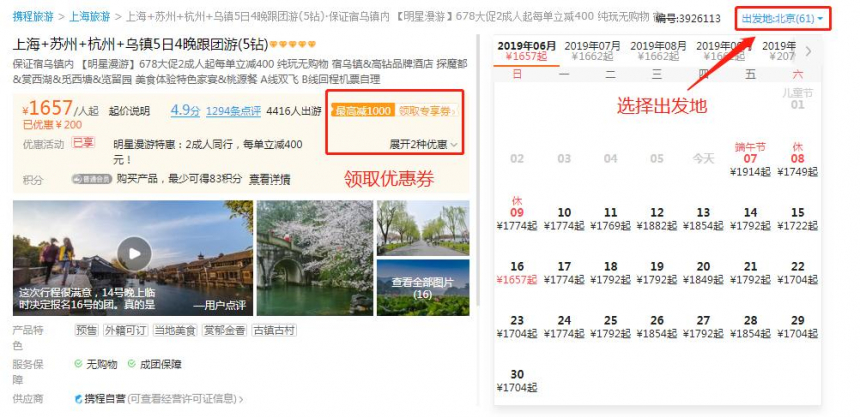The height and width of the screenshot is (417, 860).
Task: Open 起价说明 price explanation
Action: [129, 111]
